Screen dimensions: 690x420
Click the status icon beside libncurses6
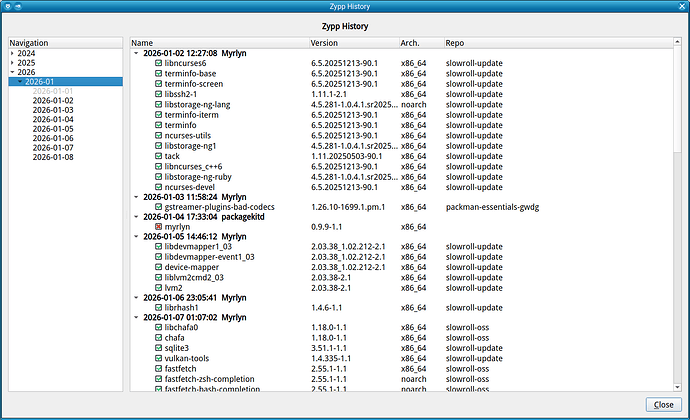(158, 63)
